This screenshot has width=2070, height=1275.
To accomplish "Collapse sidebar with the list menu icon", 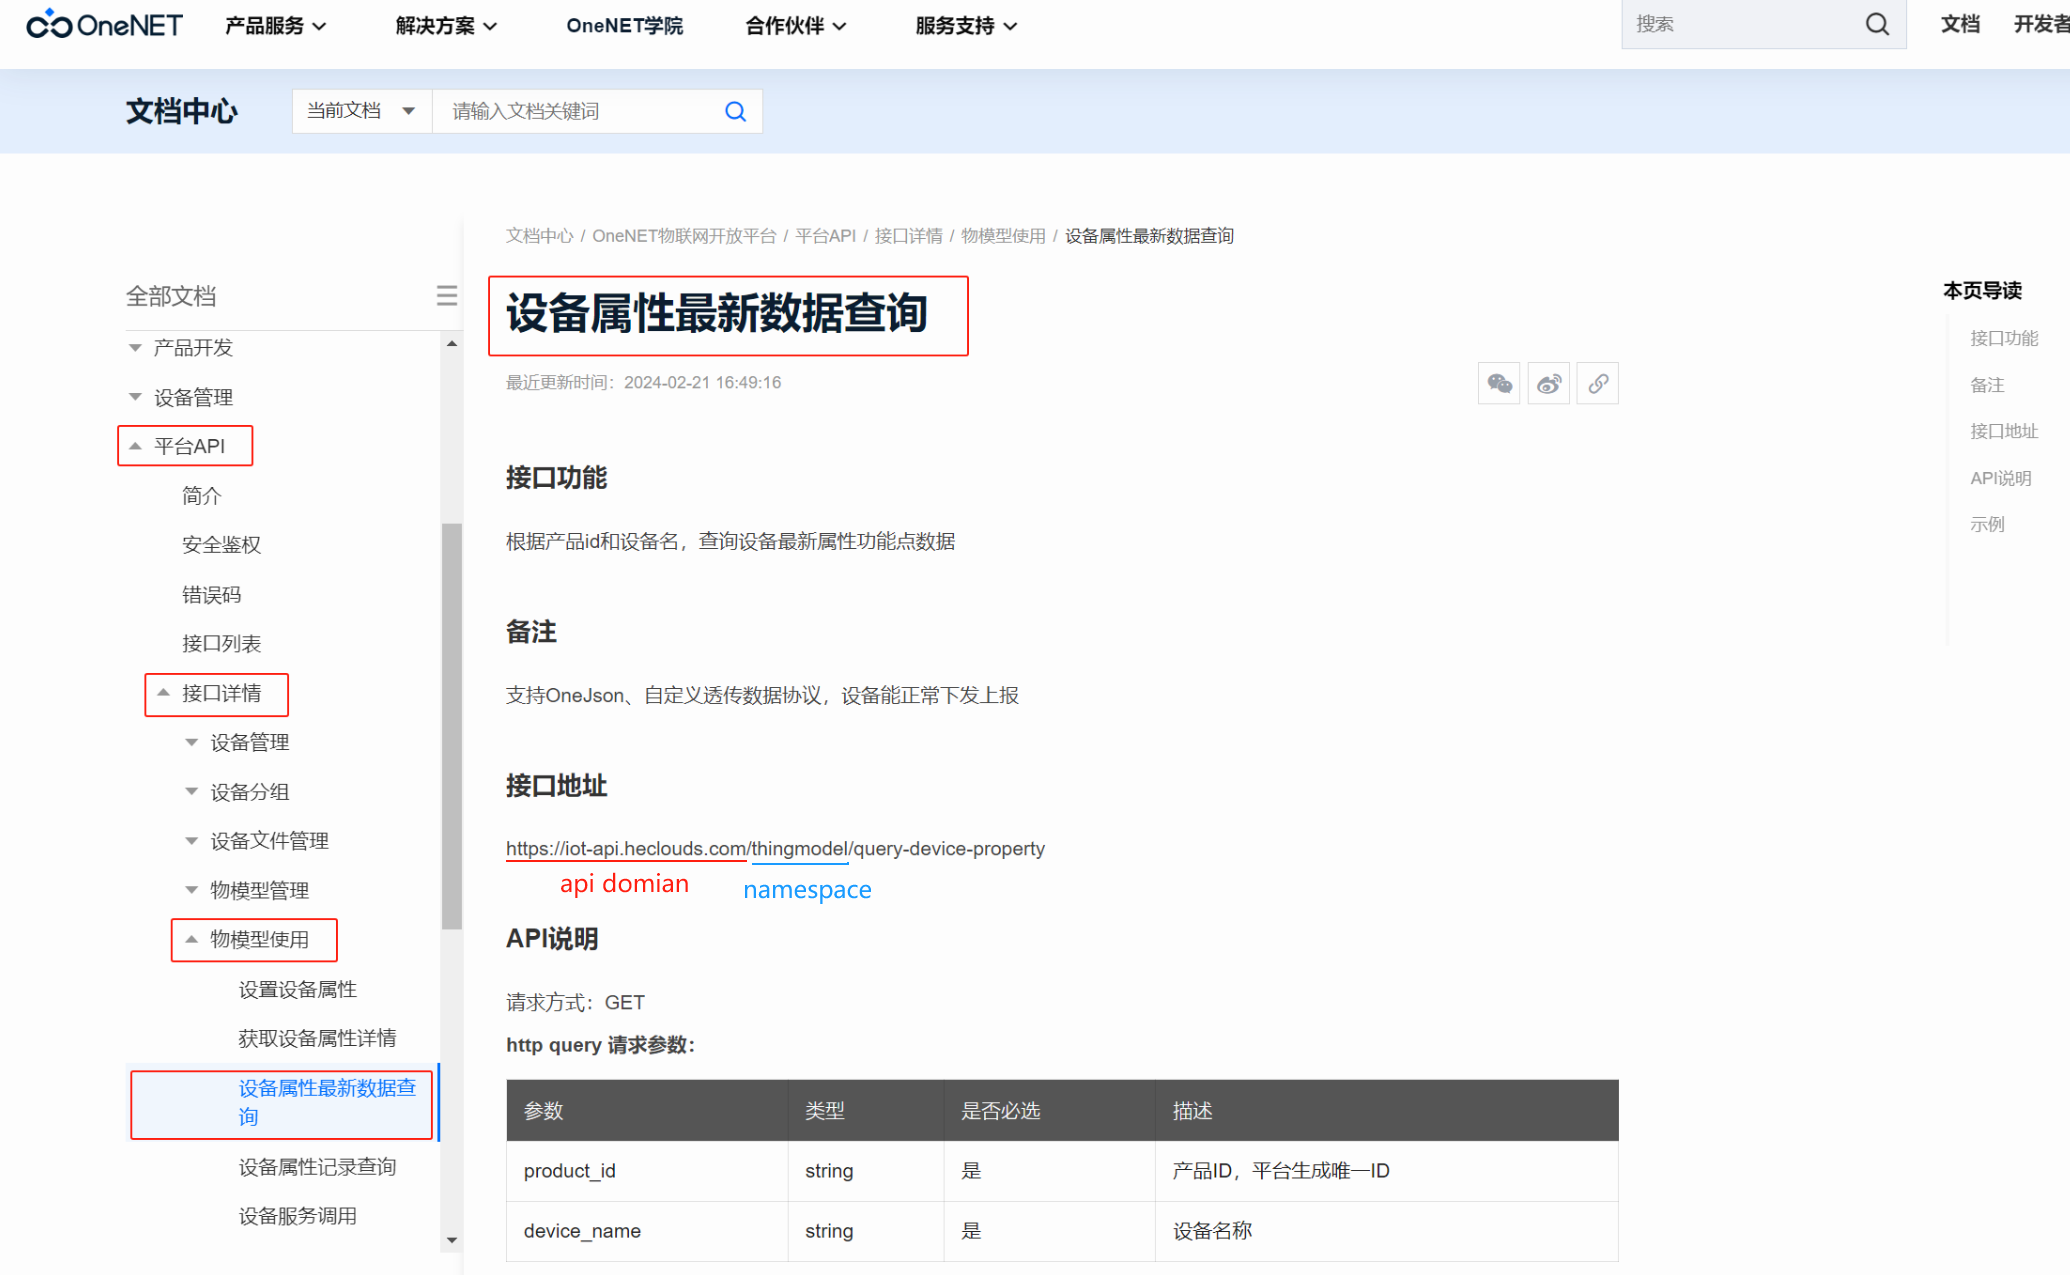I will click(447, 295).
